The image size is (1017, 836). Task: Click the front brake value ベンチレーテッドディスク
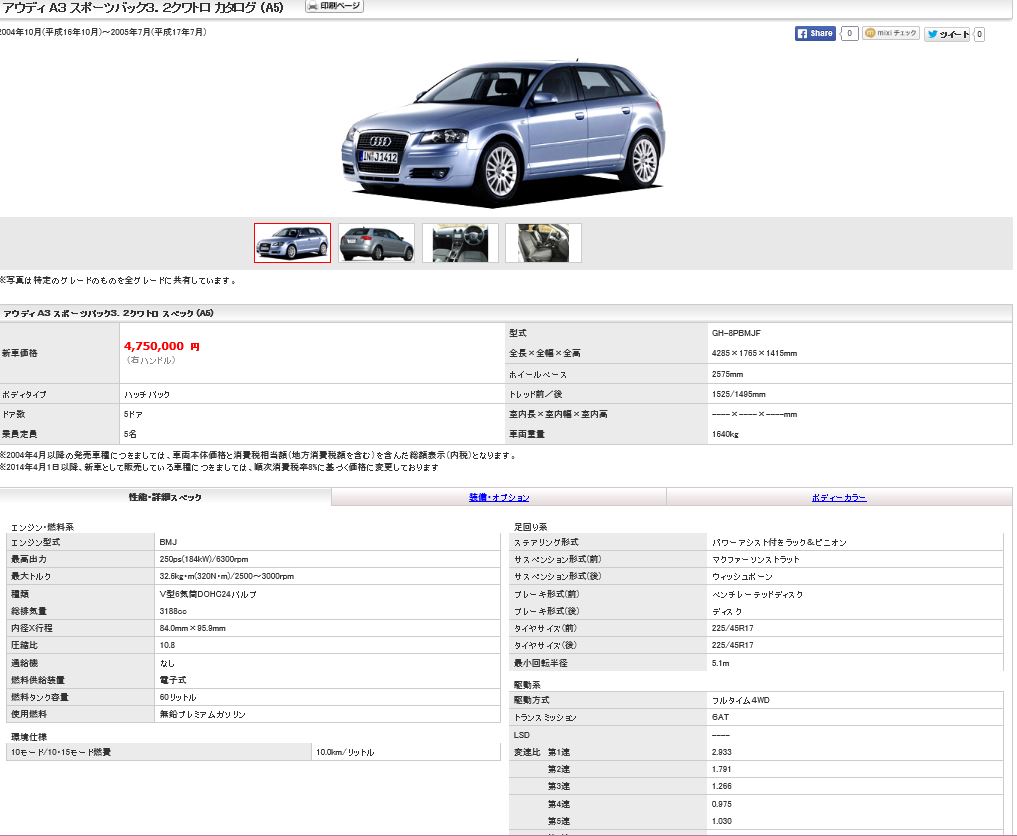[757, 593]
